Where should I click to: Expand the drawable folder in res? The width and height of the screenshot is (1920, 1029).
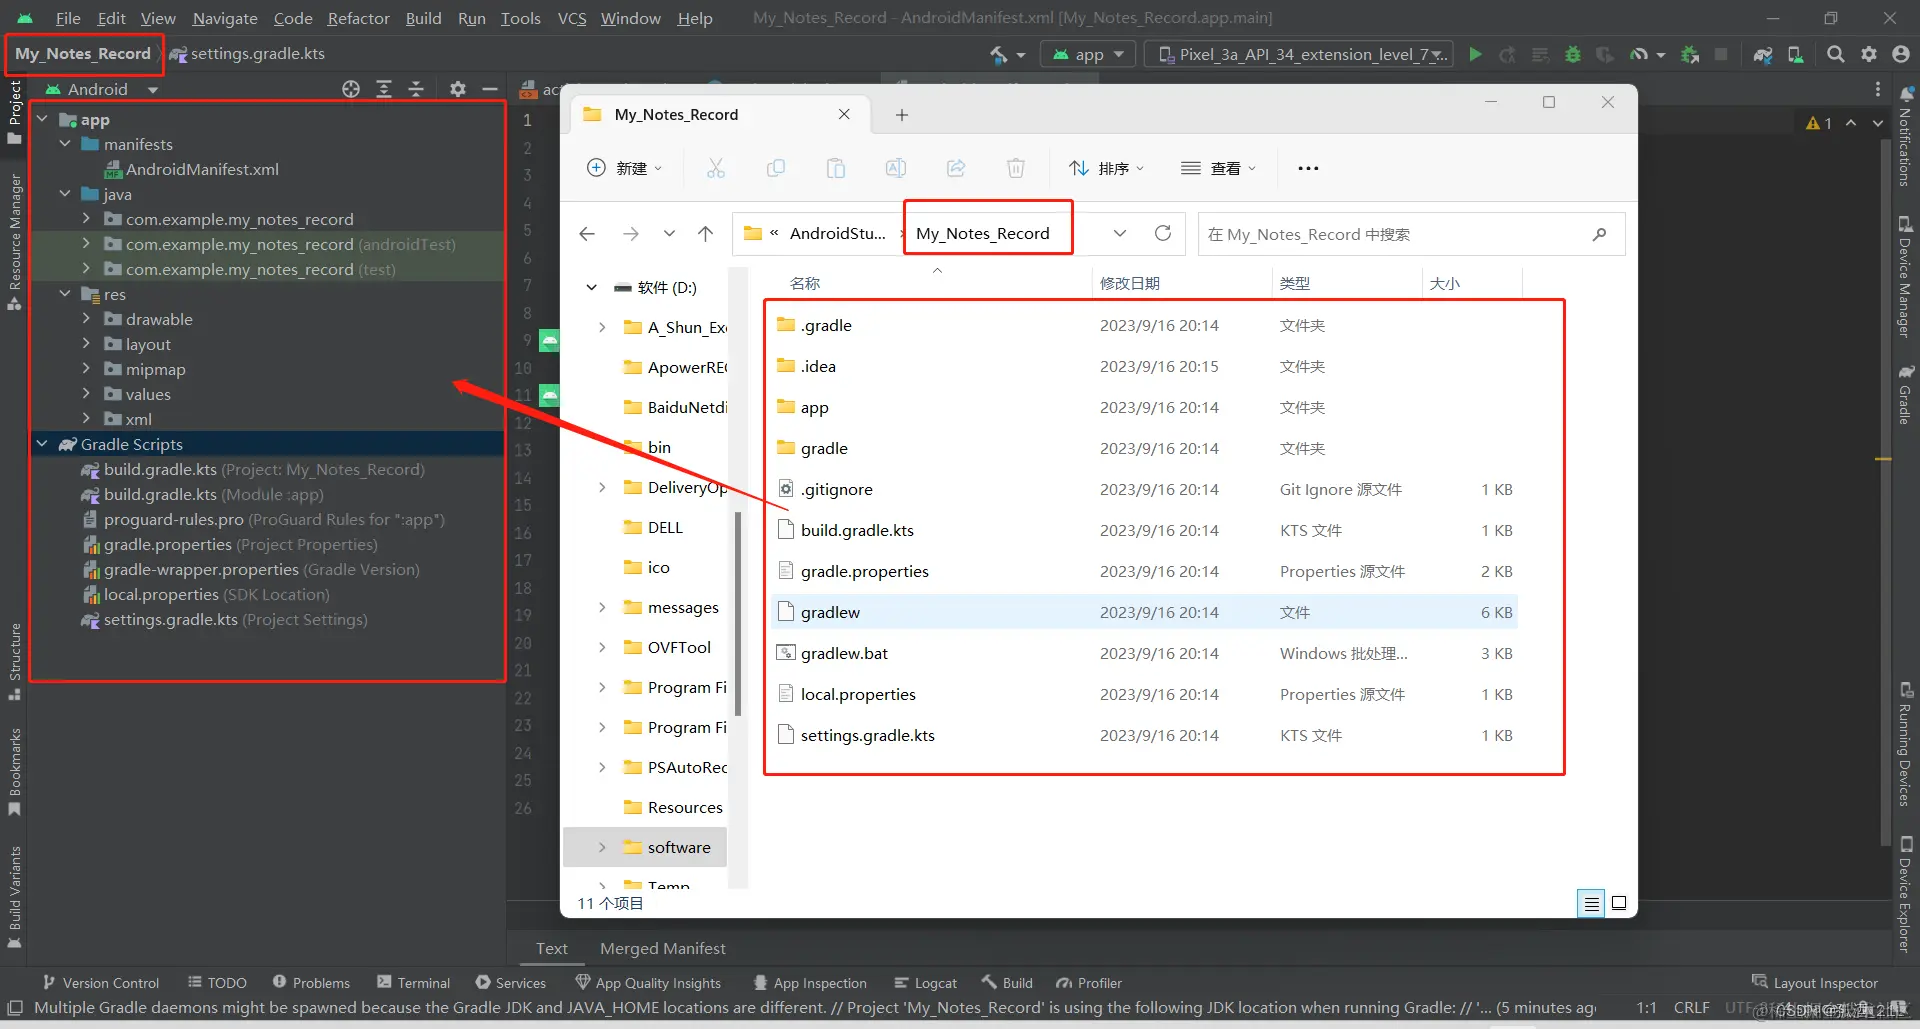click(x=86, y=319)
